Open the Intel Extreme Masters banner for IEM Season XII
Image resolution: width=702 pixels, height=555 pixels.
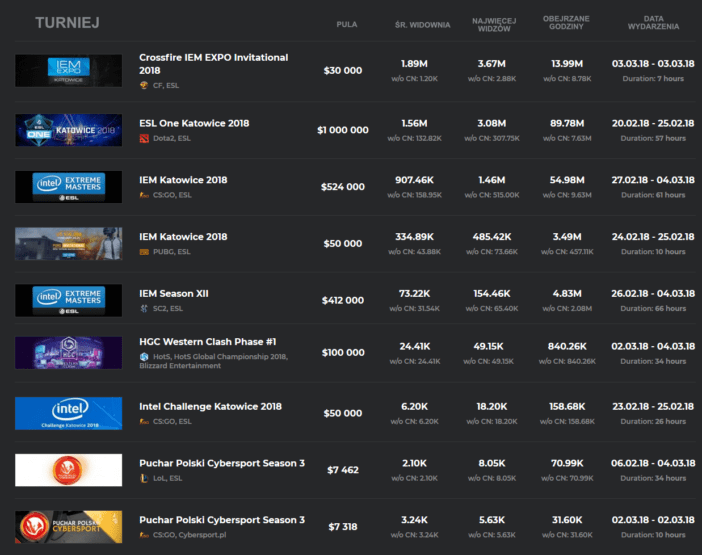tap(68, 300)
